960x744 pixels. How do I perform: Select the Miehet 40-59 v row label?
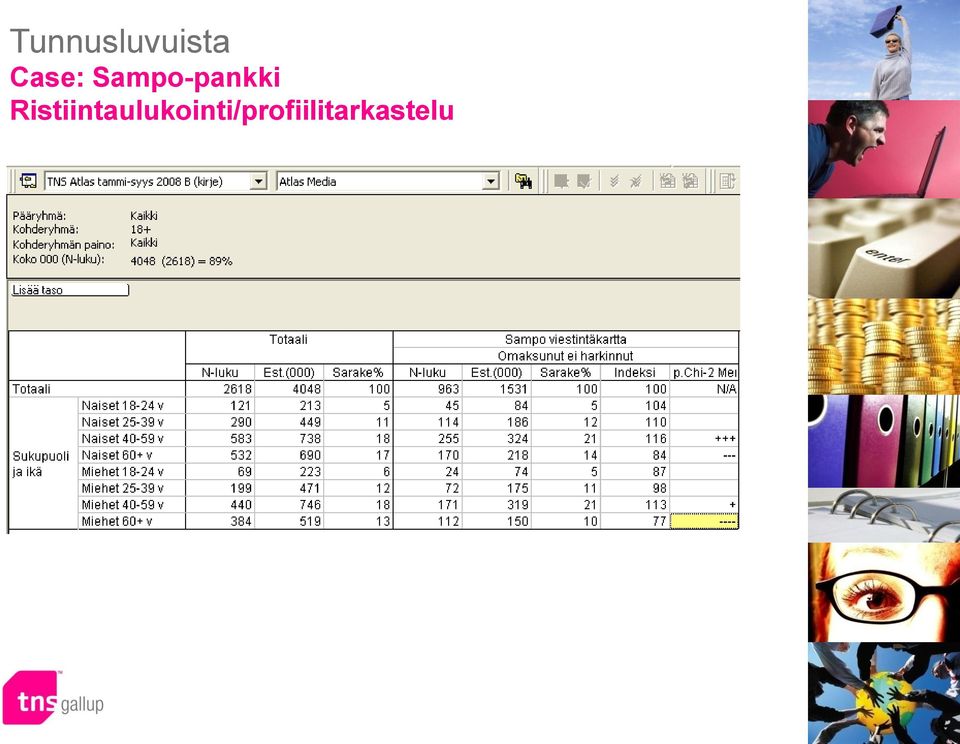[x=132, y=505]
